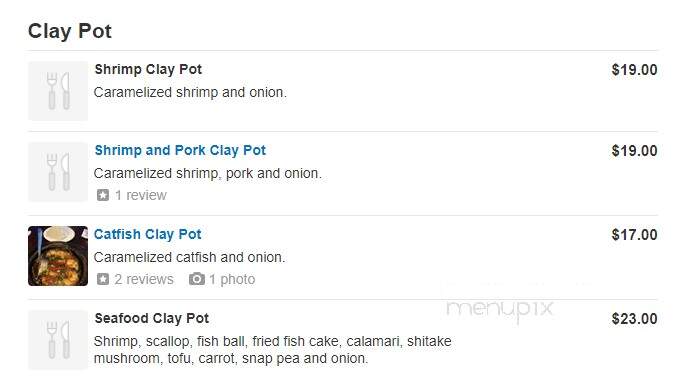Click the $17.00 price for Catfish Clay Pot
Viewport: 679px width, 391px height.
(x=634, y=235)
